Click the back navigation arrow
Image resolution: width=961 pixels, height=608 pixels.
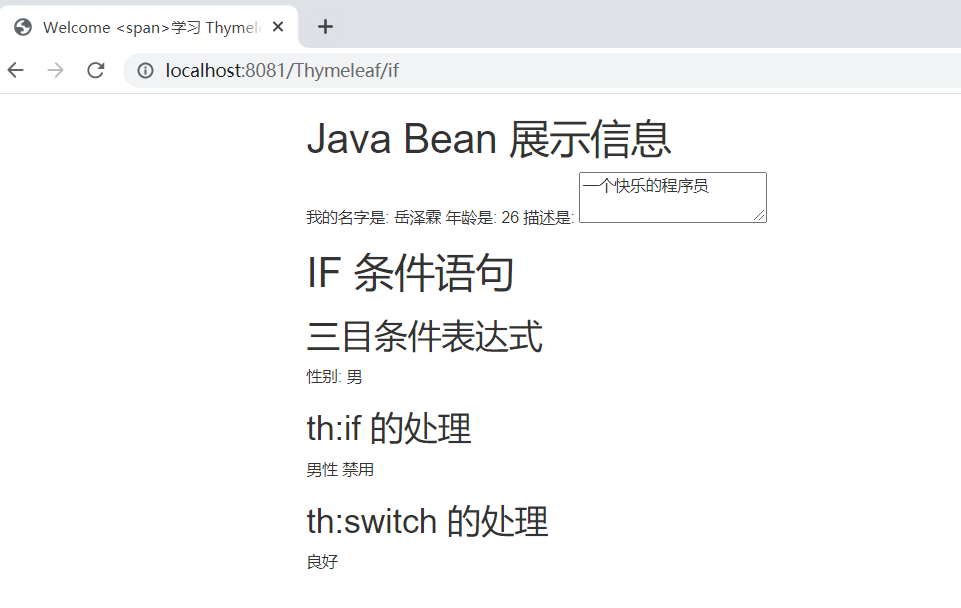[x=16, y=70]
